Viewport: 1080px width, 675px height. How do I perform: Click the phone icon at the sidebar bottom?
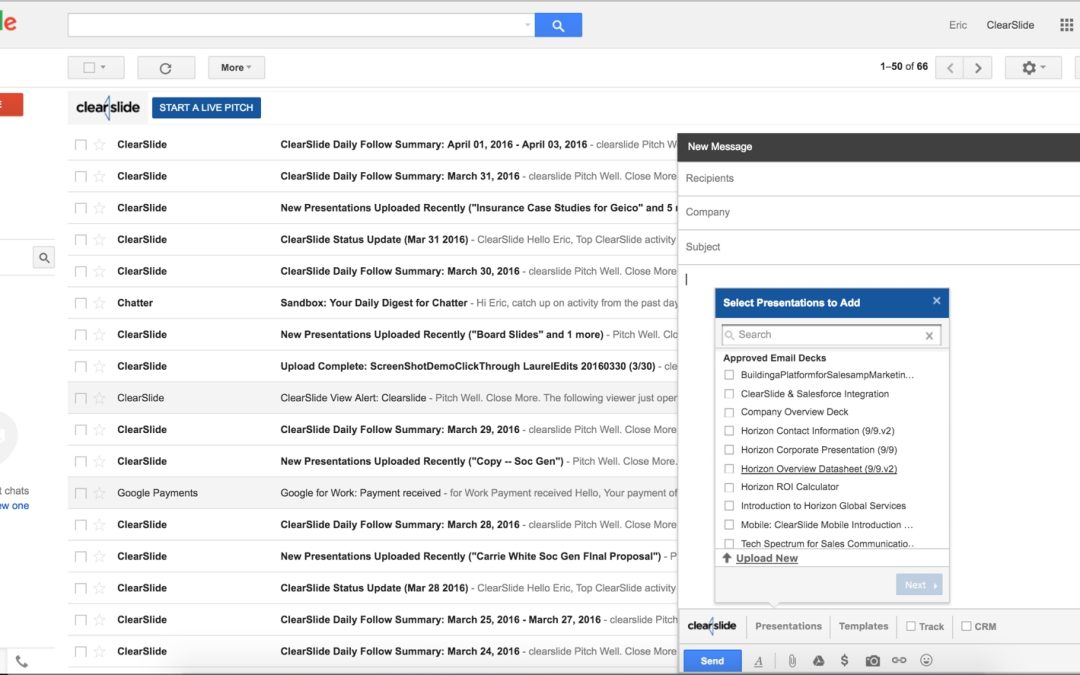coord(22,662)
